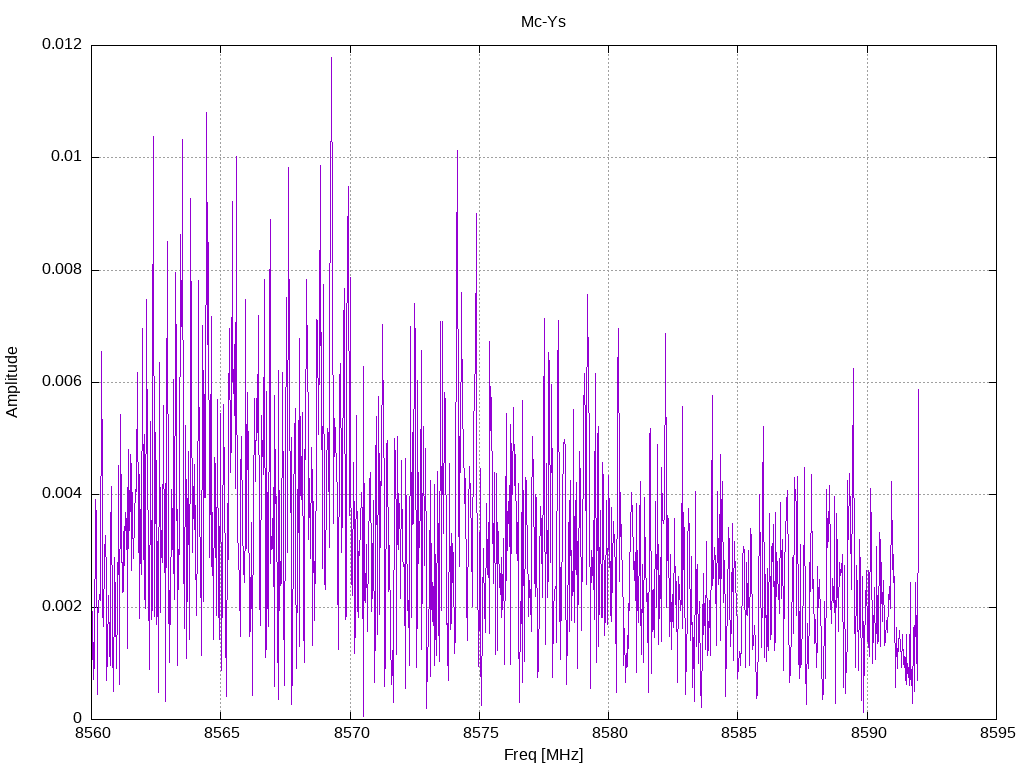Image resolution: width=1024 pixels, height=768 pixels.
Task: Click the y-axis tick value 0.002
Action: click(62, 607)
